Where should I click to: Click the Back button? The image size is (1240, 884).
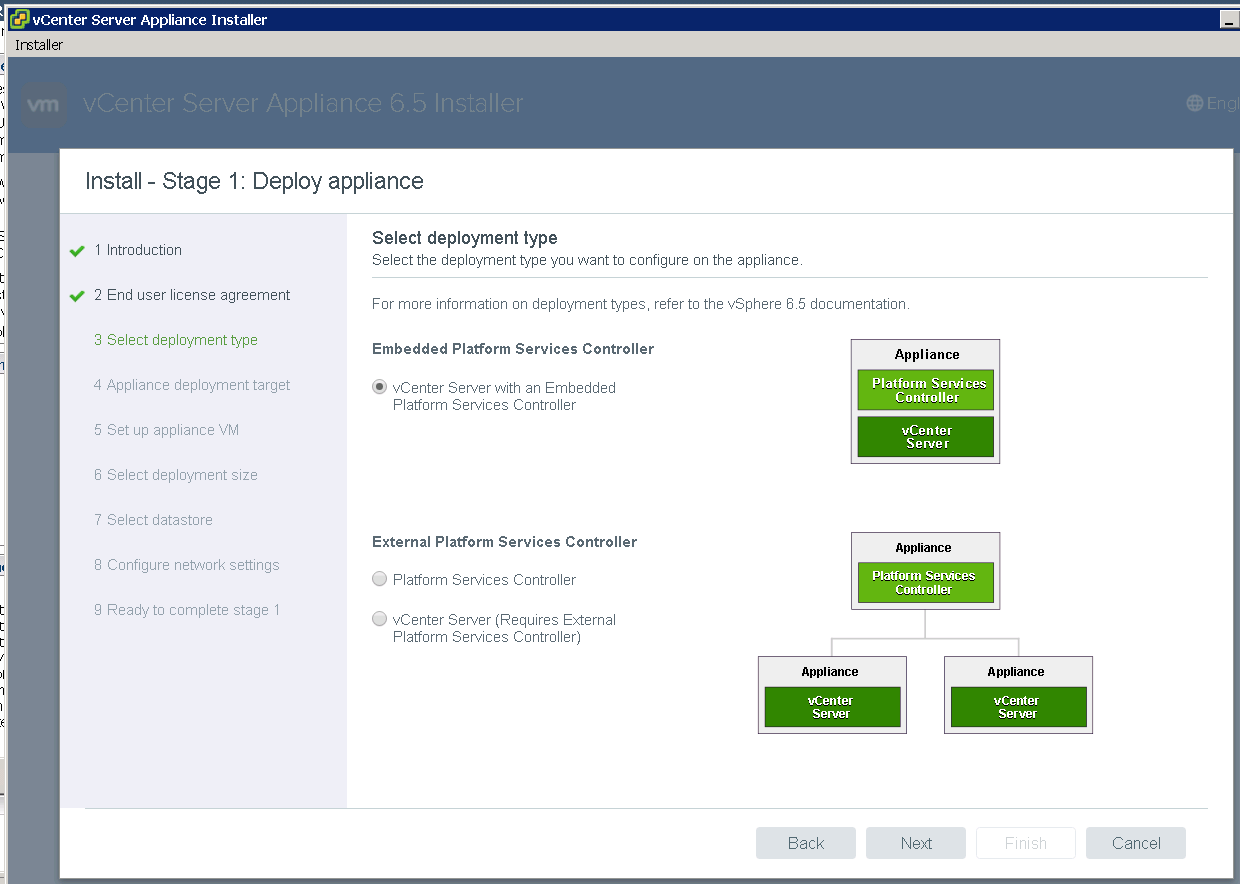(x=806, y=843)
